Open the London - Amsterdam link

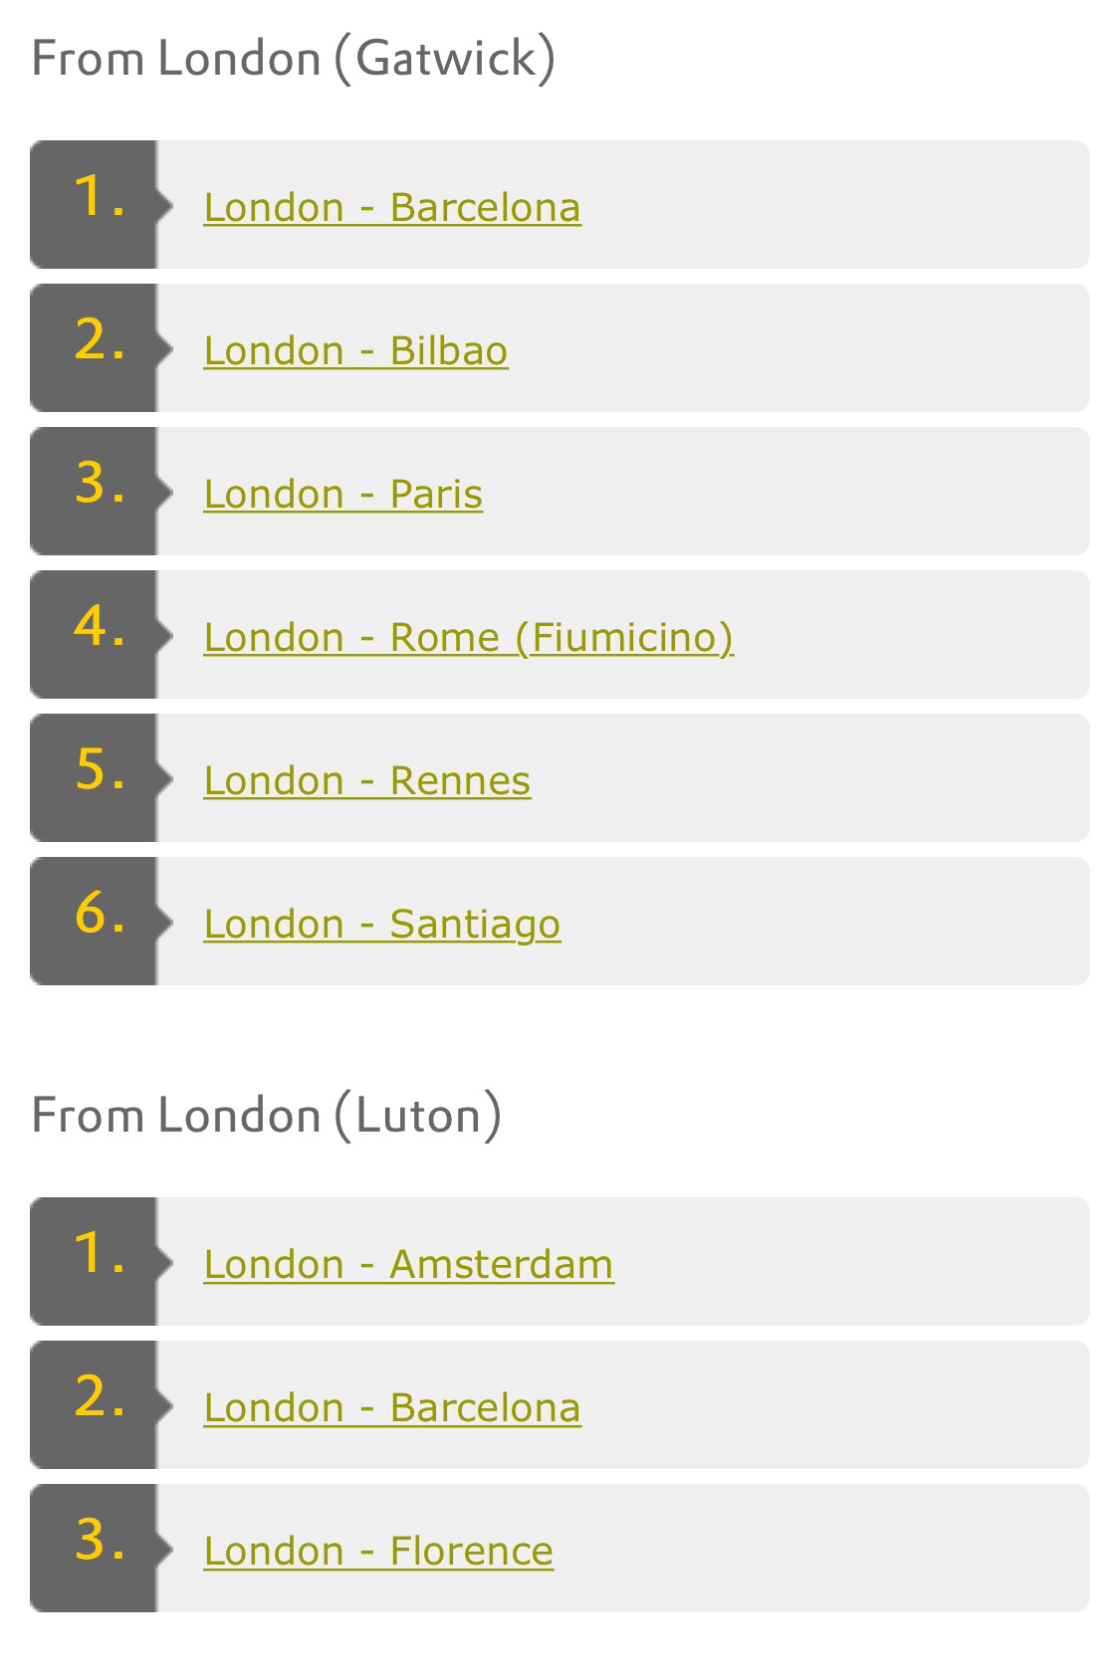coord(408,1265)
